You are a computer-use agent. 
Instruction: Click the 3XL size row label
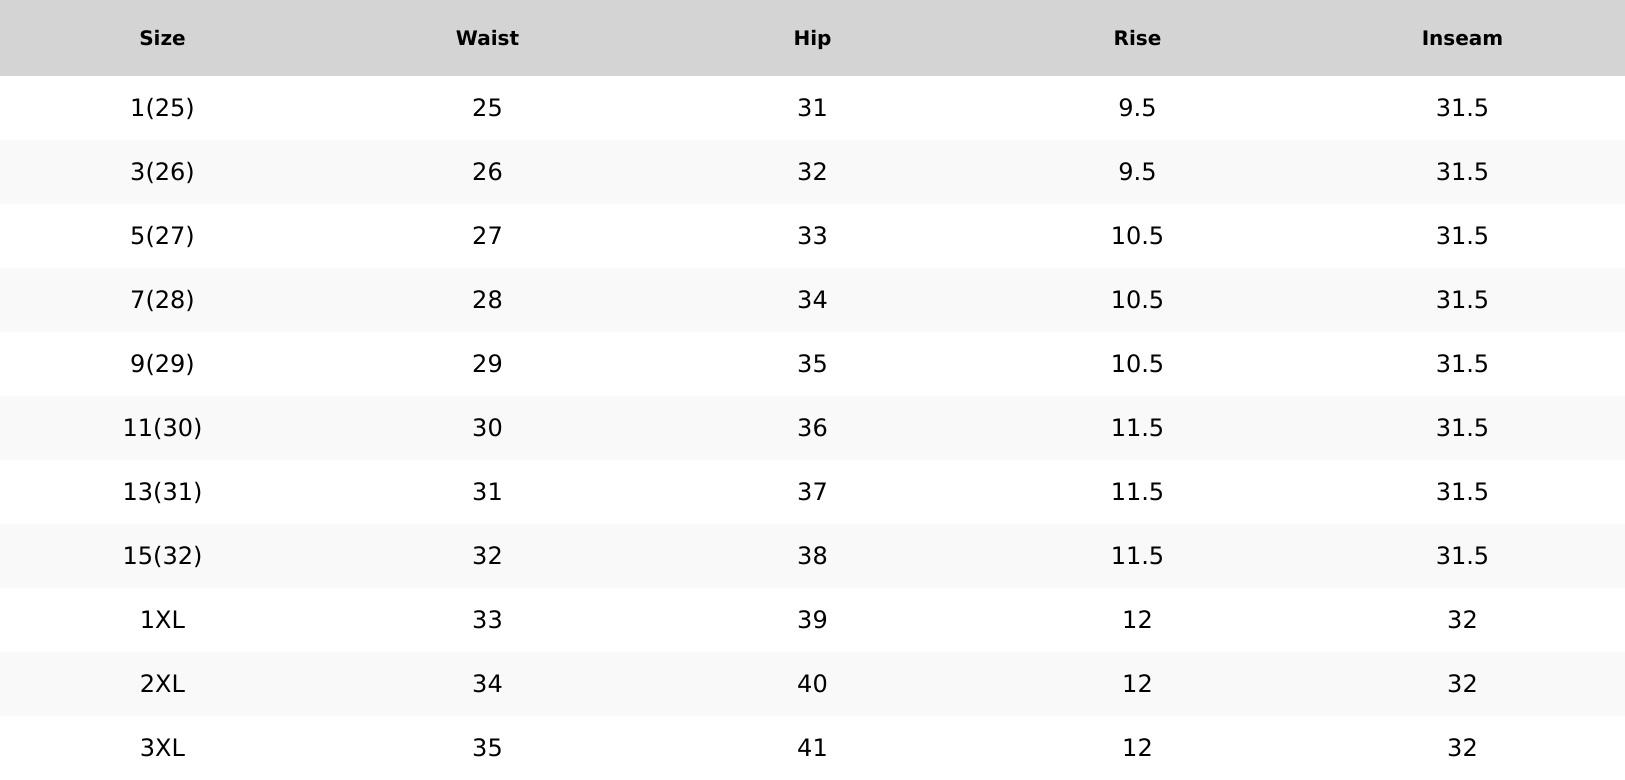[x=162, y=748]
